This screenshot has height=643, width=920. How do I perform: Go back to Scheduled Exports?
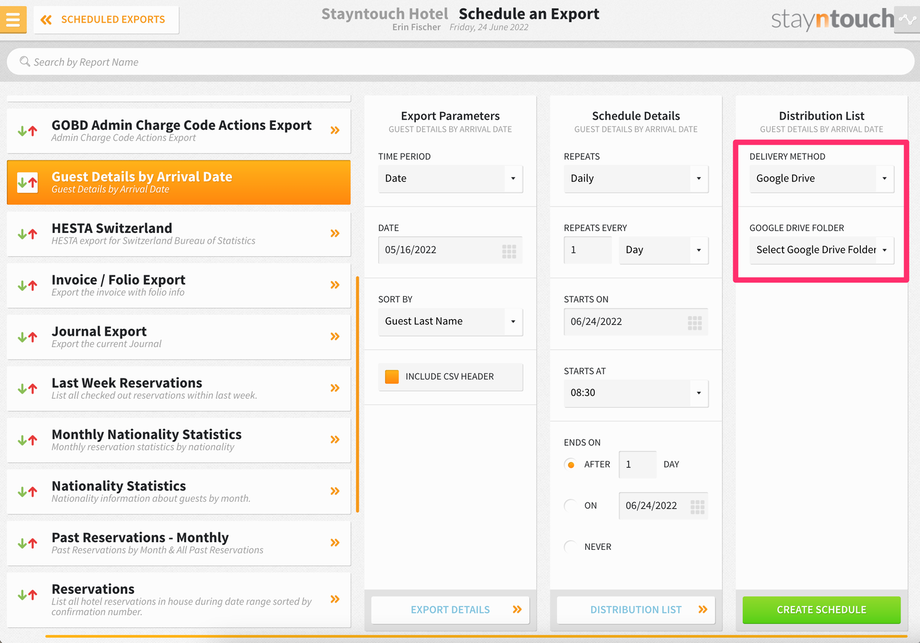pos(106,20)
